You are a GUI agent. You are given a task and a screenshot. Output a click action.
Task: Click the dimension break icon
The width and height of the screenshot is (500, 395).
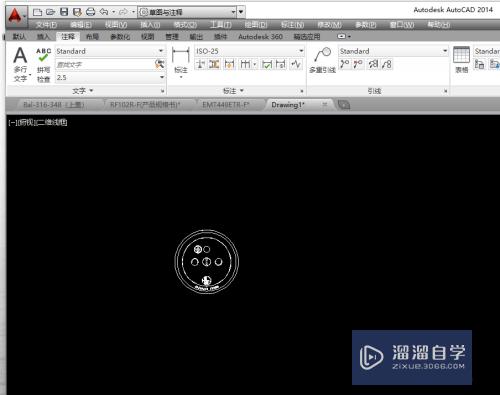point(200,64)
